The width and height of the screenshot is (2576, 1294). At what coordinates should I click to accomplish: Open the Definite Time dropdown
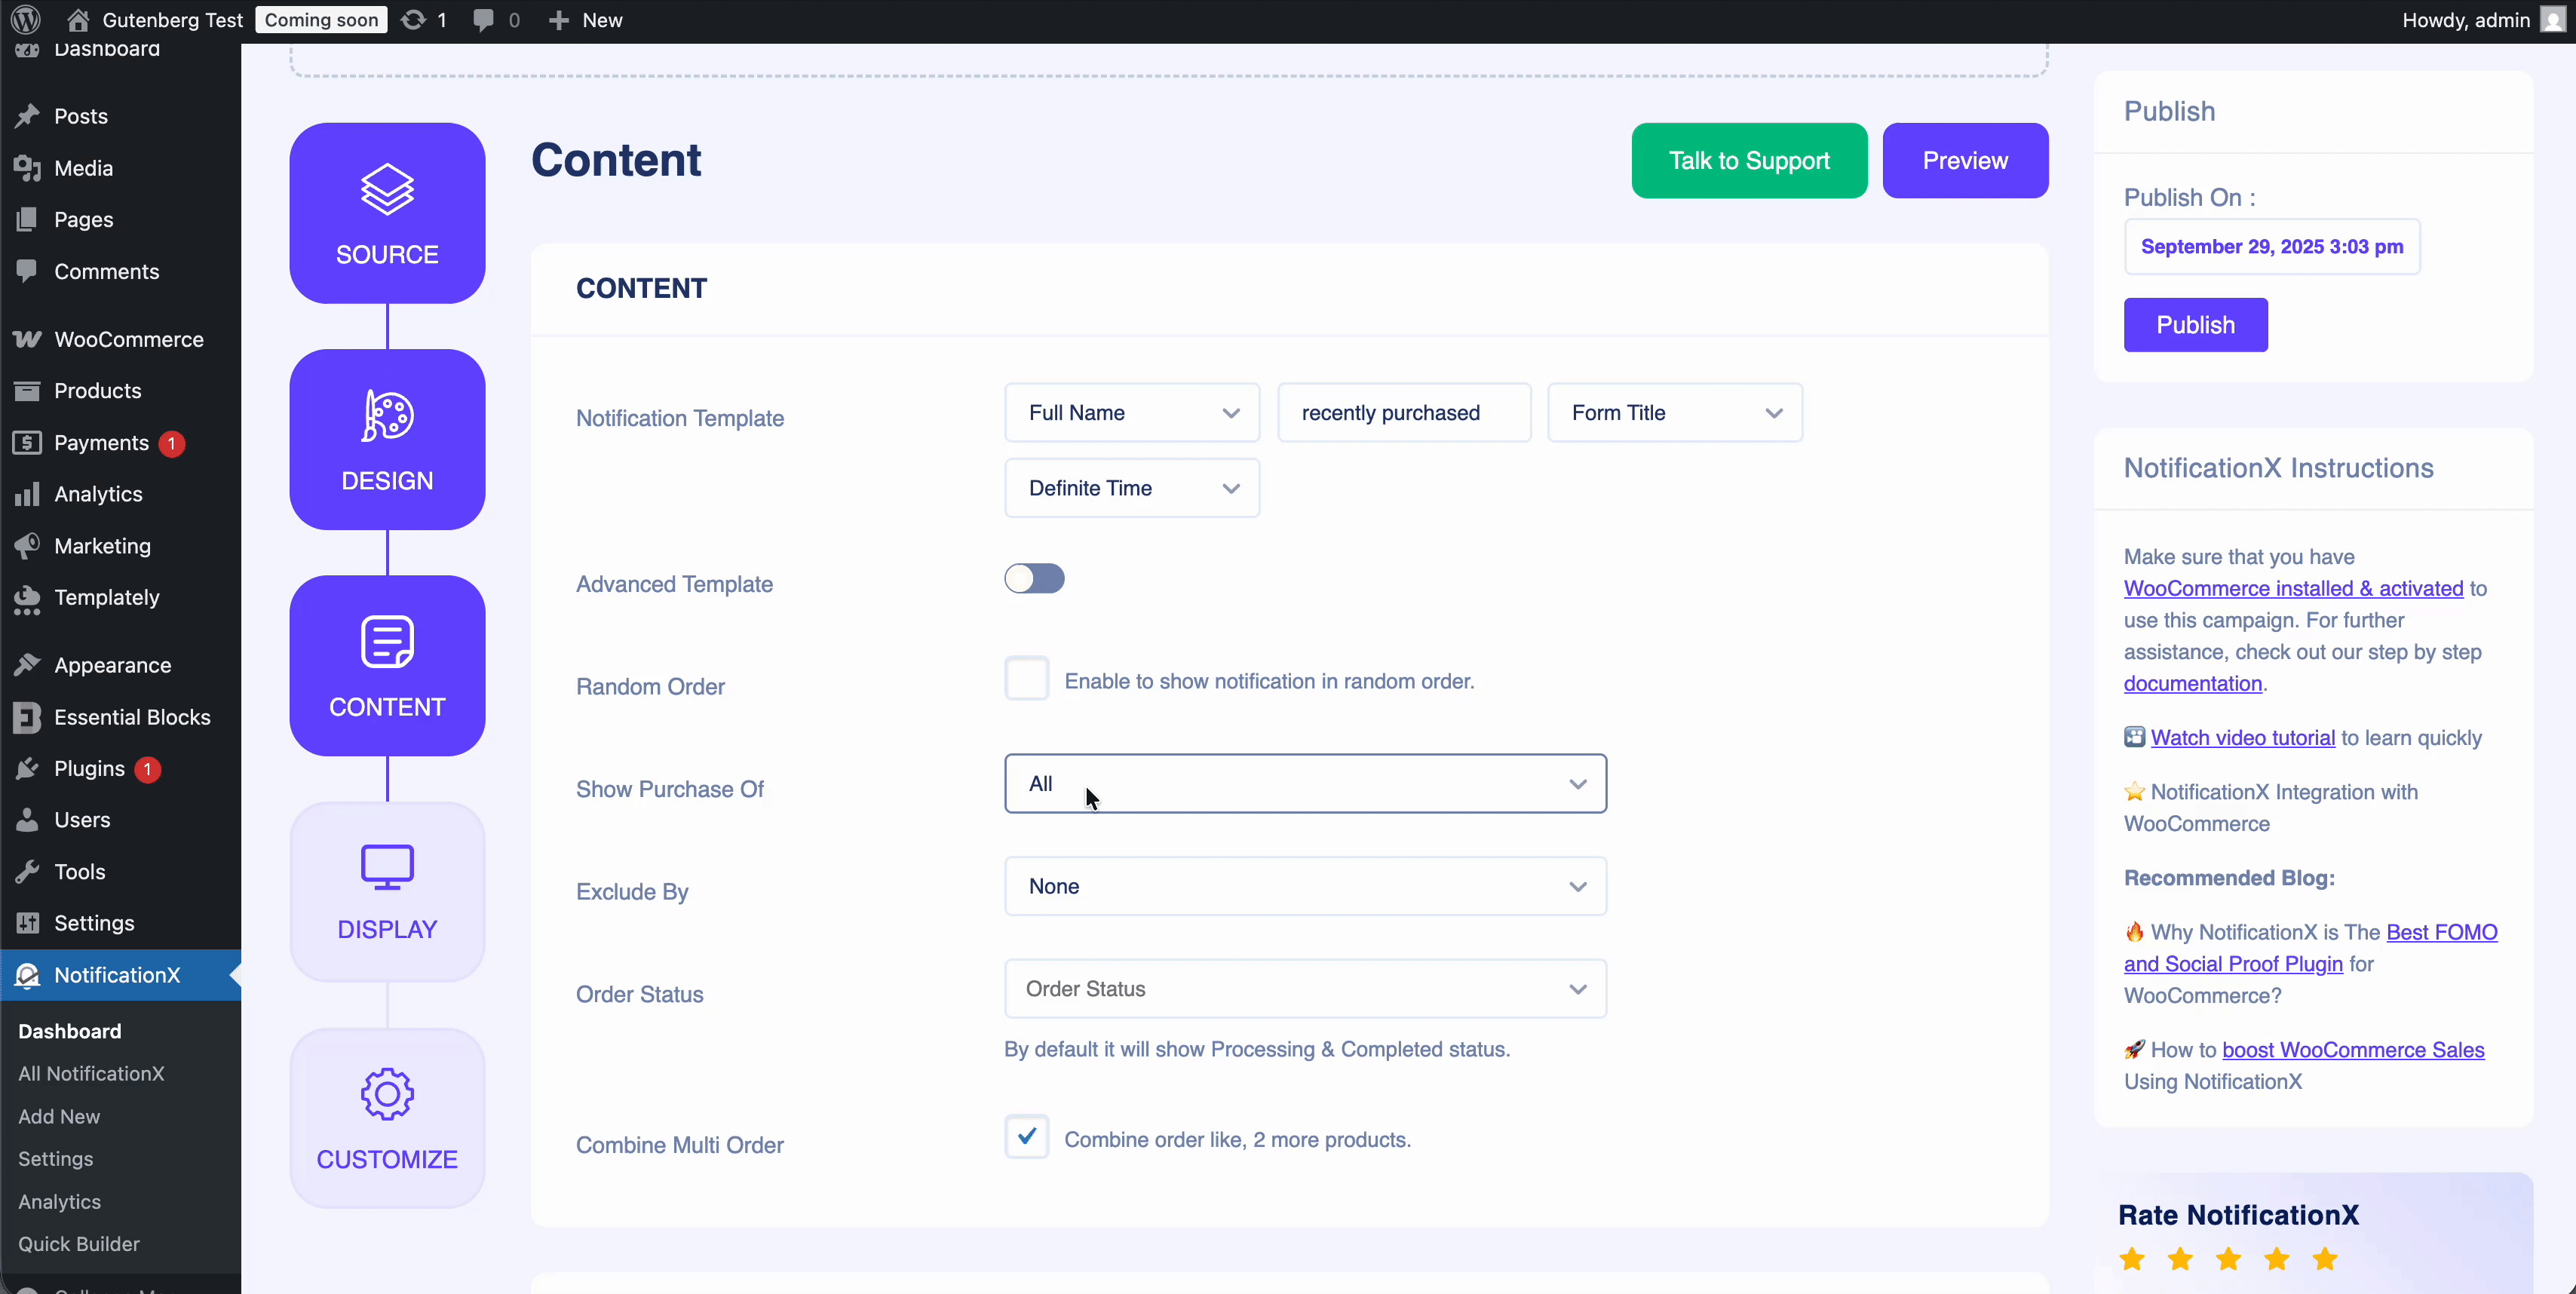point(1131,488)
